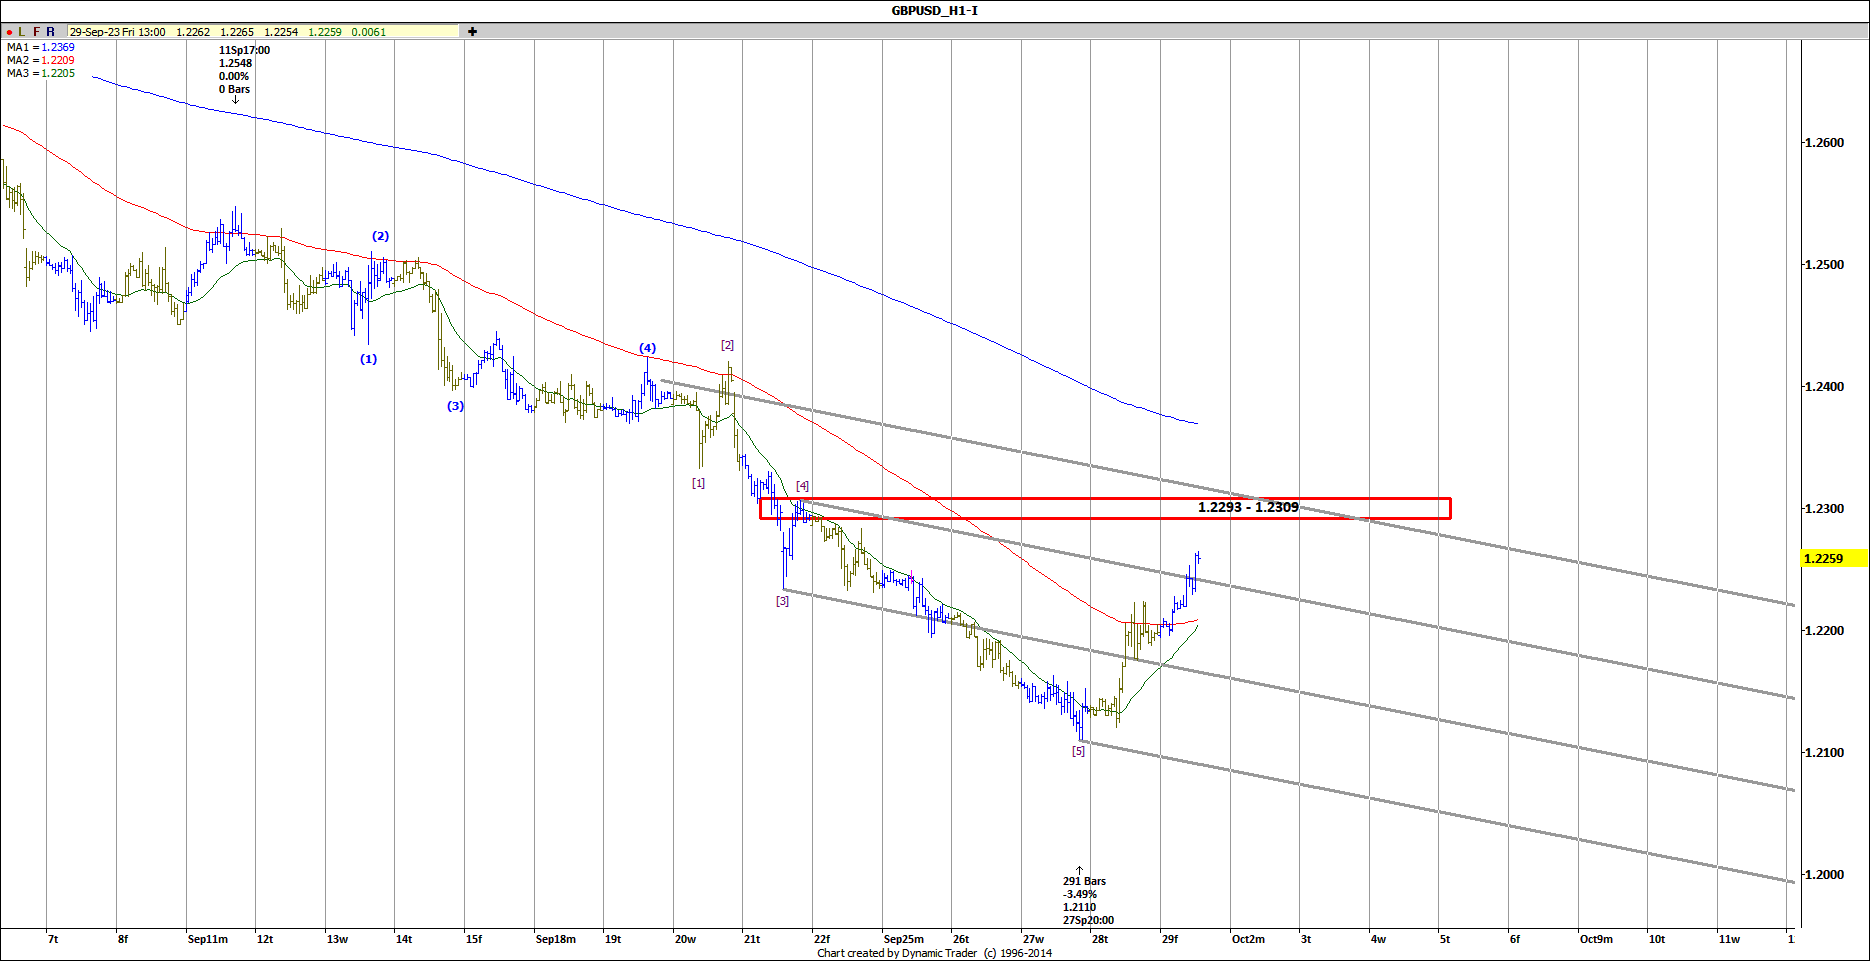Click the 29f date axis label
Viewport: 1870px width, 961px height.
click(x=1170, y=939)
